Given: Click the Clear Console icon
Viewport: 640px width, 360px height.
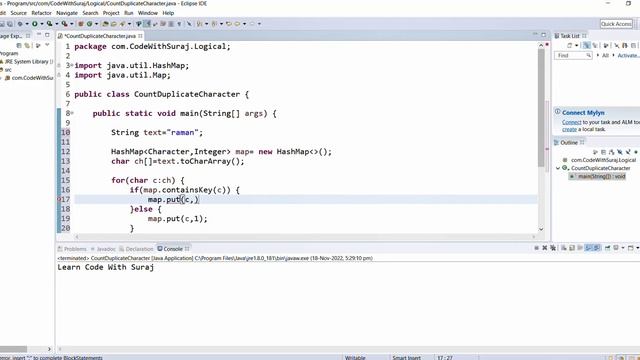Looking at the screenshot, I should point(564,248).
